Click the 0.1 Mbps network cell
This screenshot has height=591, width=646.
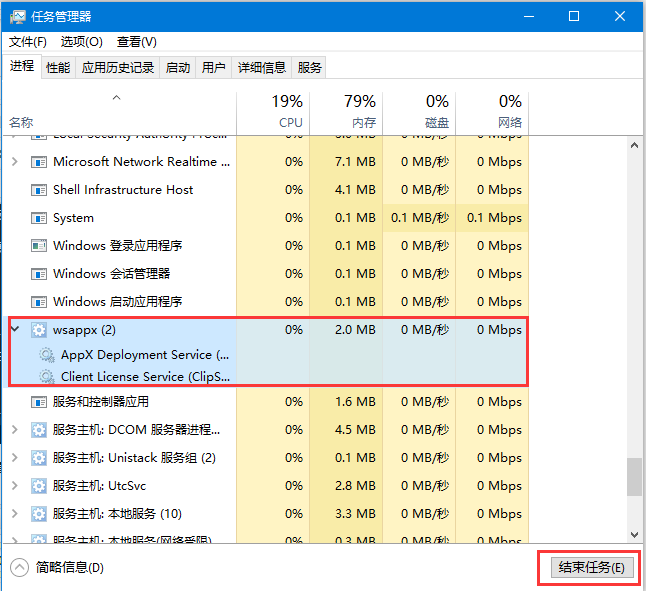coord(494,218)
